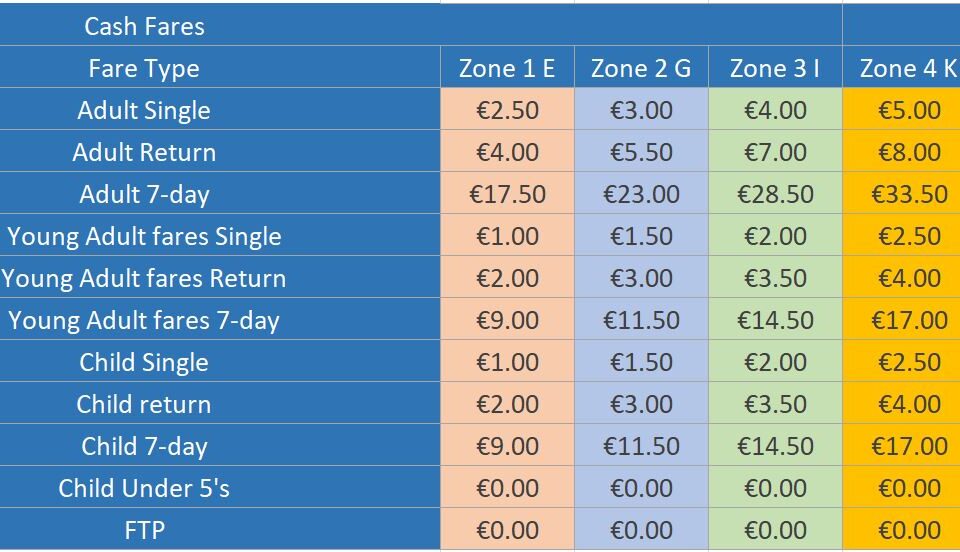Click the Zone 3 I column header
The height and width of the screenshot is (552, 960).
pyautogui.click(x=775, y=68)
